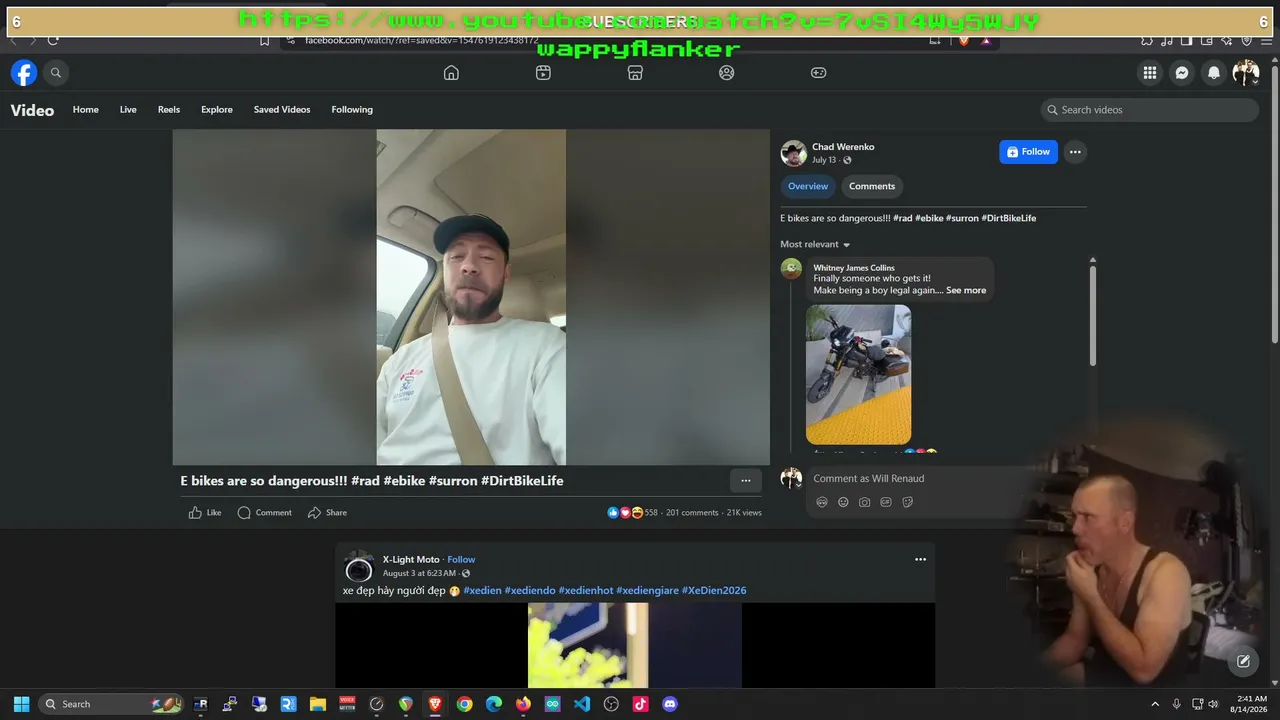Focus the Search videos field
This screenshot has height=720, width=1280.
tap(1150, 110)
